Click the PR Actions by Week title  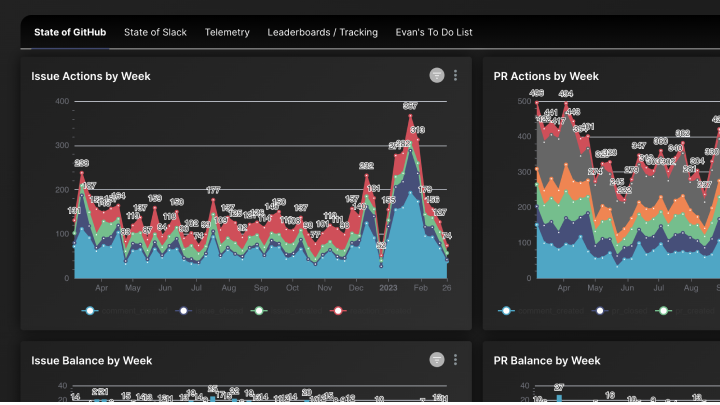(546, 76)
